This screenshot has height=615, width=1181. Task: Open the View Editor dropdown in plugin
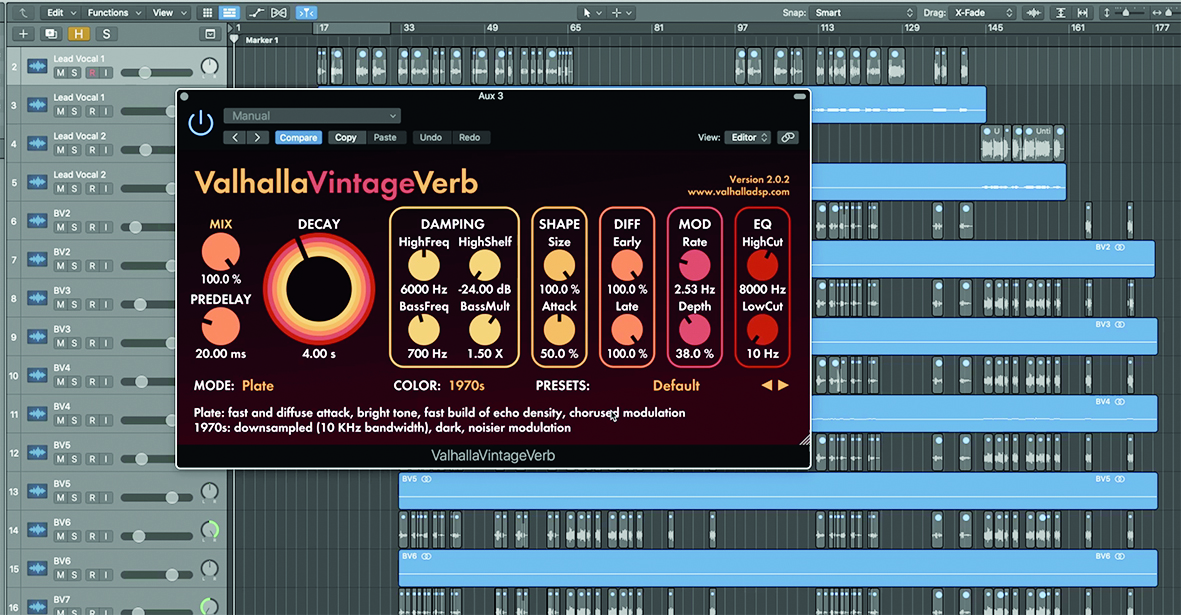pyautogui.click(x=749, y=138)
